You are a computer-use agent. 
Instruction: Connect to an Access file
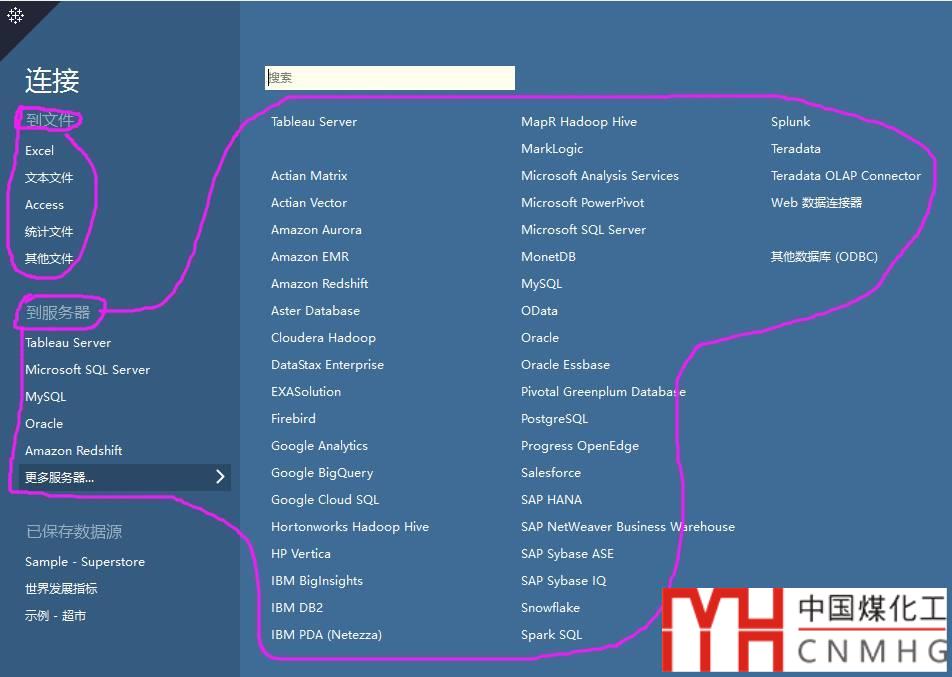pyautogui.click(x=44, y=205)
